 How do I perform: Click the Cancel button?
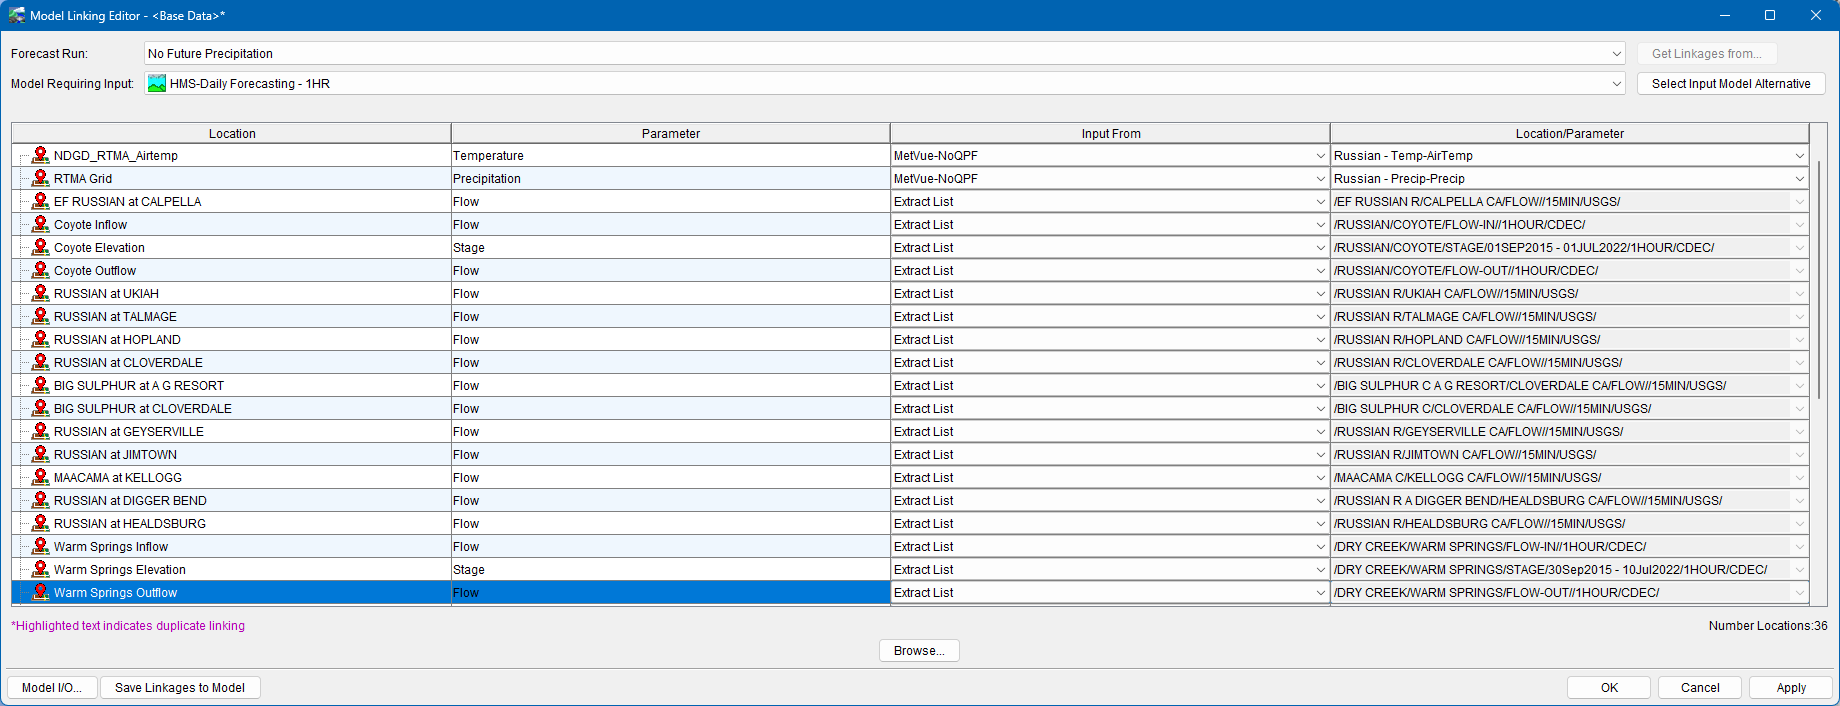1700,688
